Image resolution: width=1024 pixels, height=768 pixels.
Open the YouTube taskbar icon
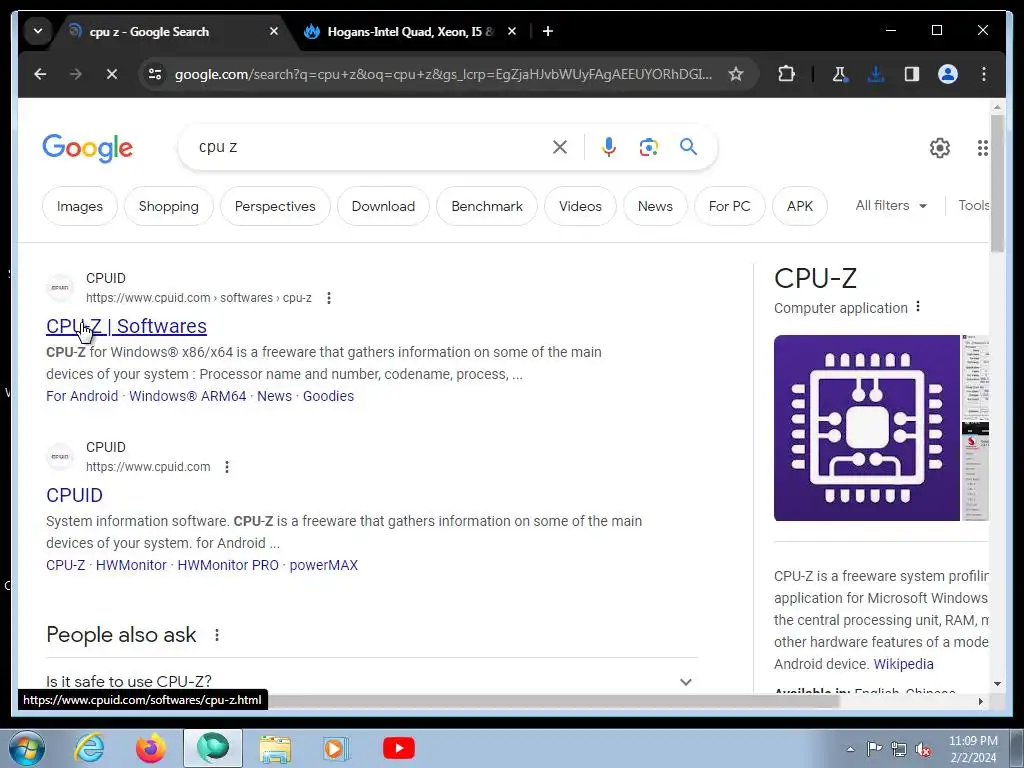click(399, 748)
